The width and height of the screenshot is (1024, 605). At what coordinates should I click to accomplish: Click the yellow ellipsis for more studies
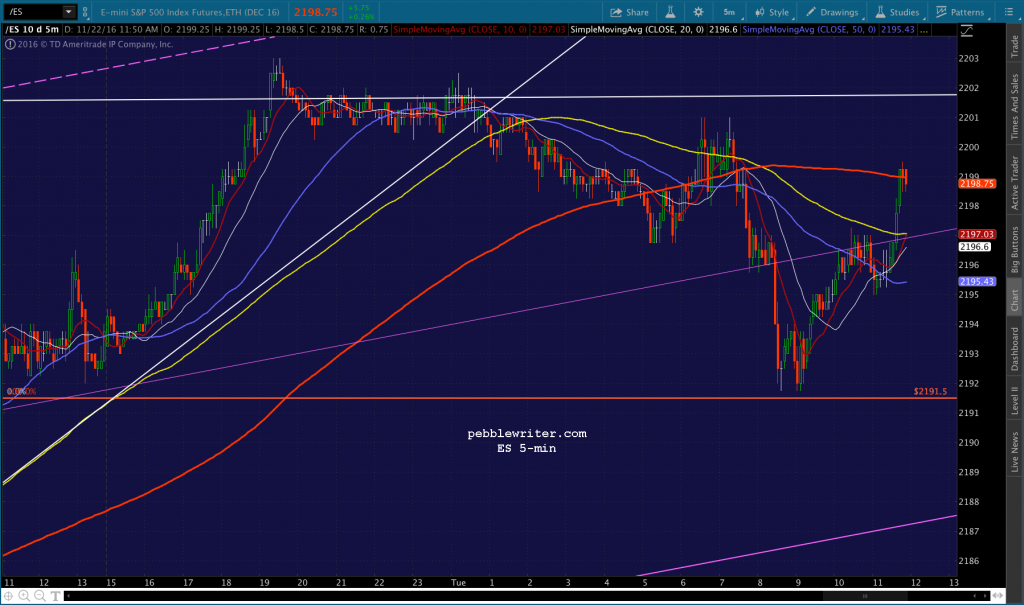click(923, 30)
